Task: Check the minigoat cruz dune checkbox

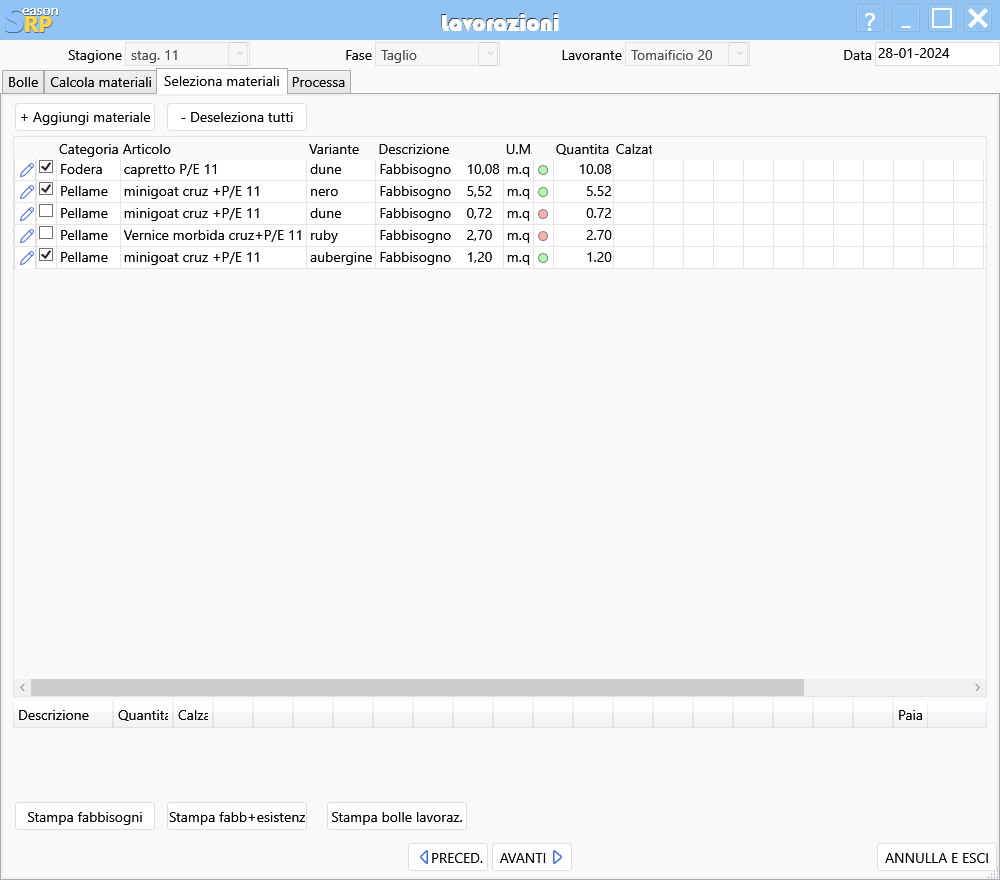Action: 46,211
